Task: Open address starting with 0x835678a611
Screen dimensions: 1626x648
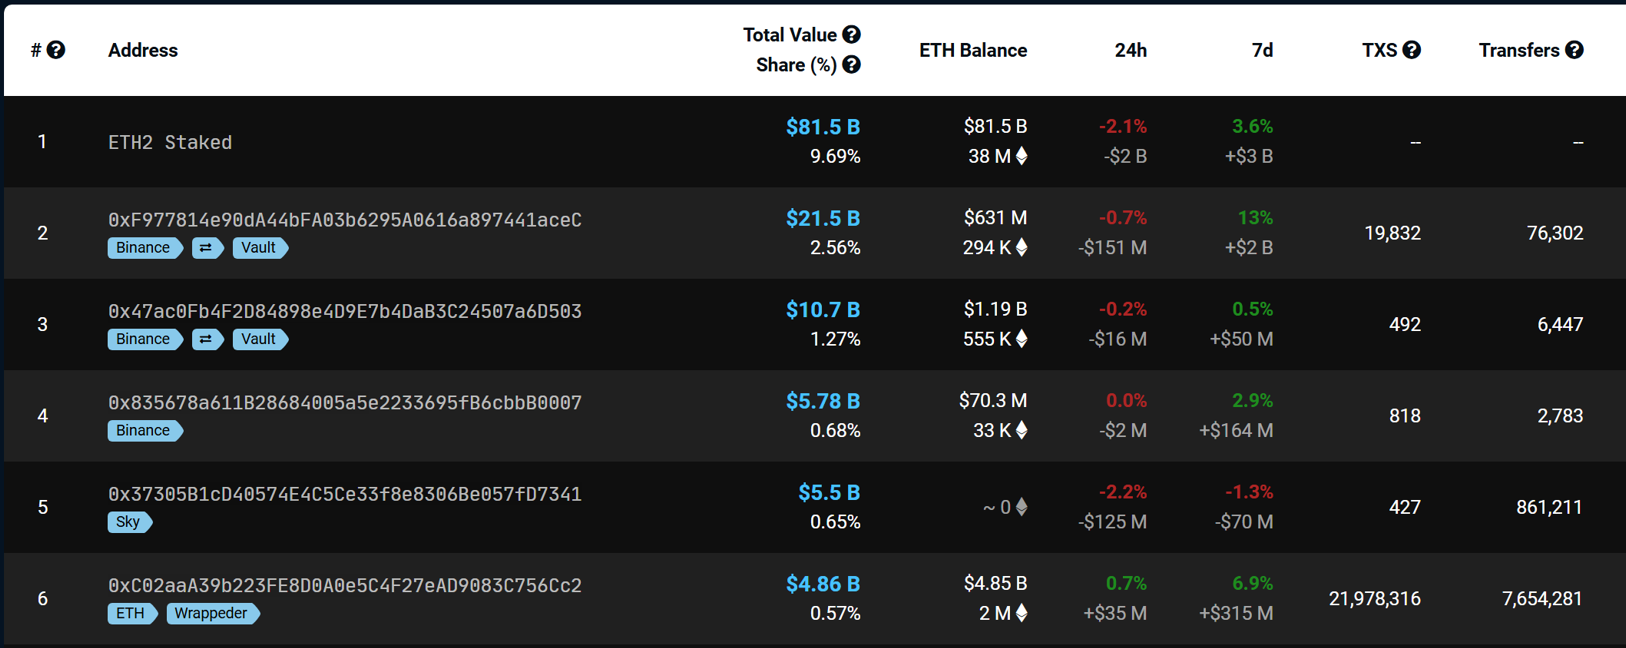Action: tap(344, 403)
